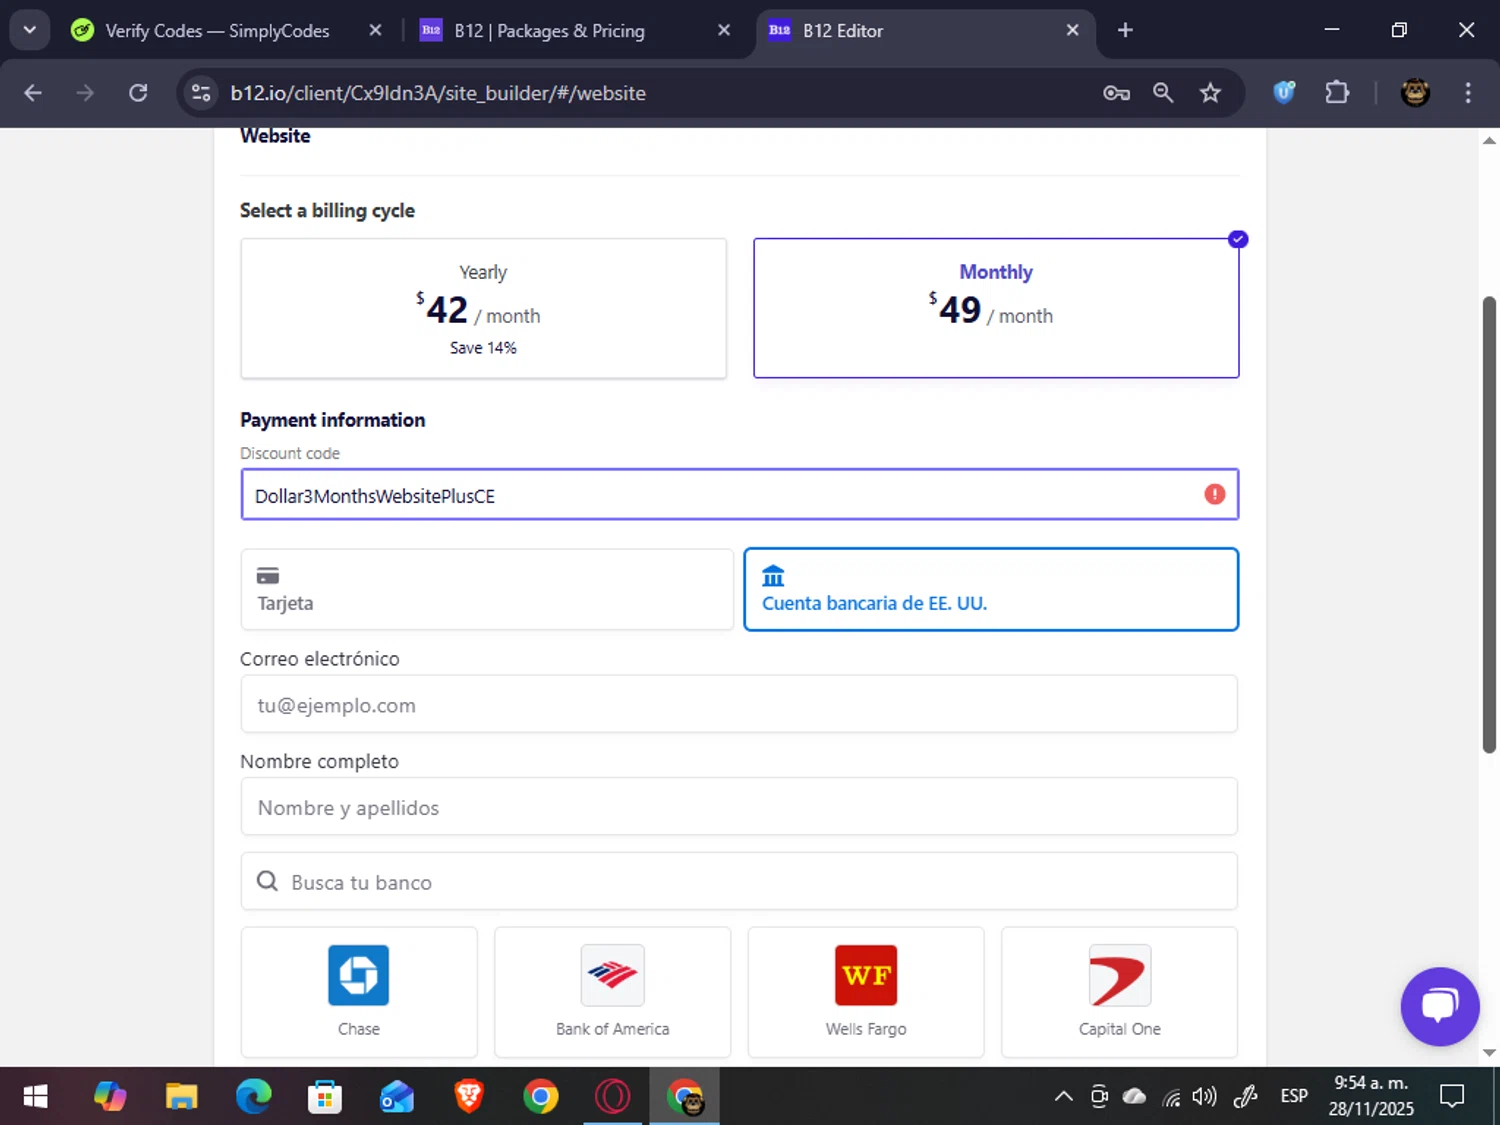
Task: Reload the B12 Editor page
Action: click(x=138, y=93)
